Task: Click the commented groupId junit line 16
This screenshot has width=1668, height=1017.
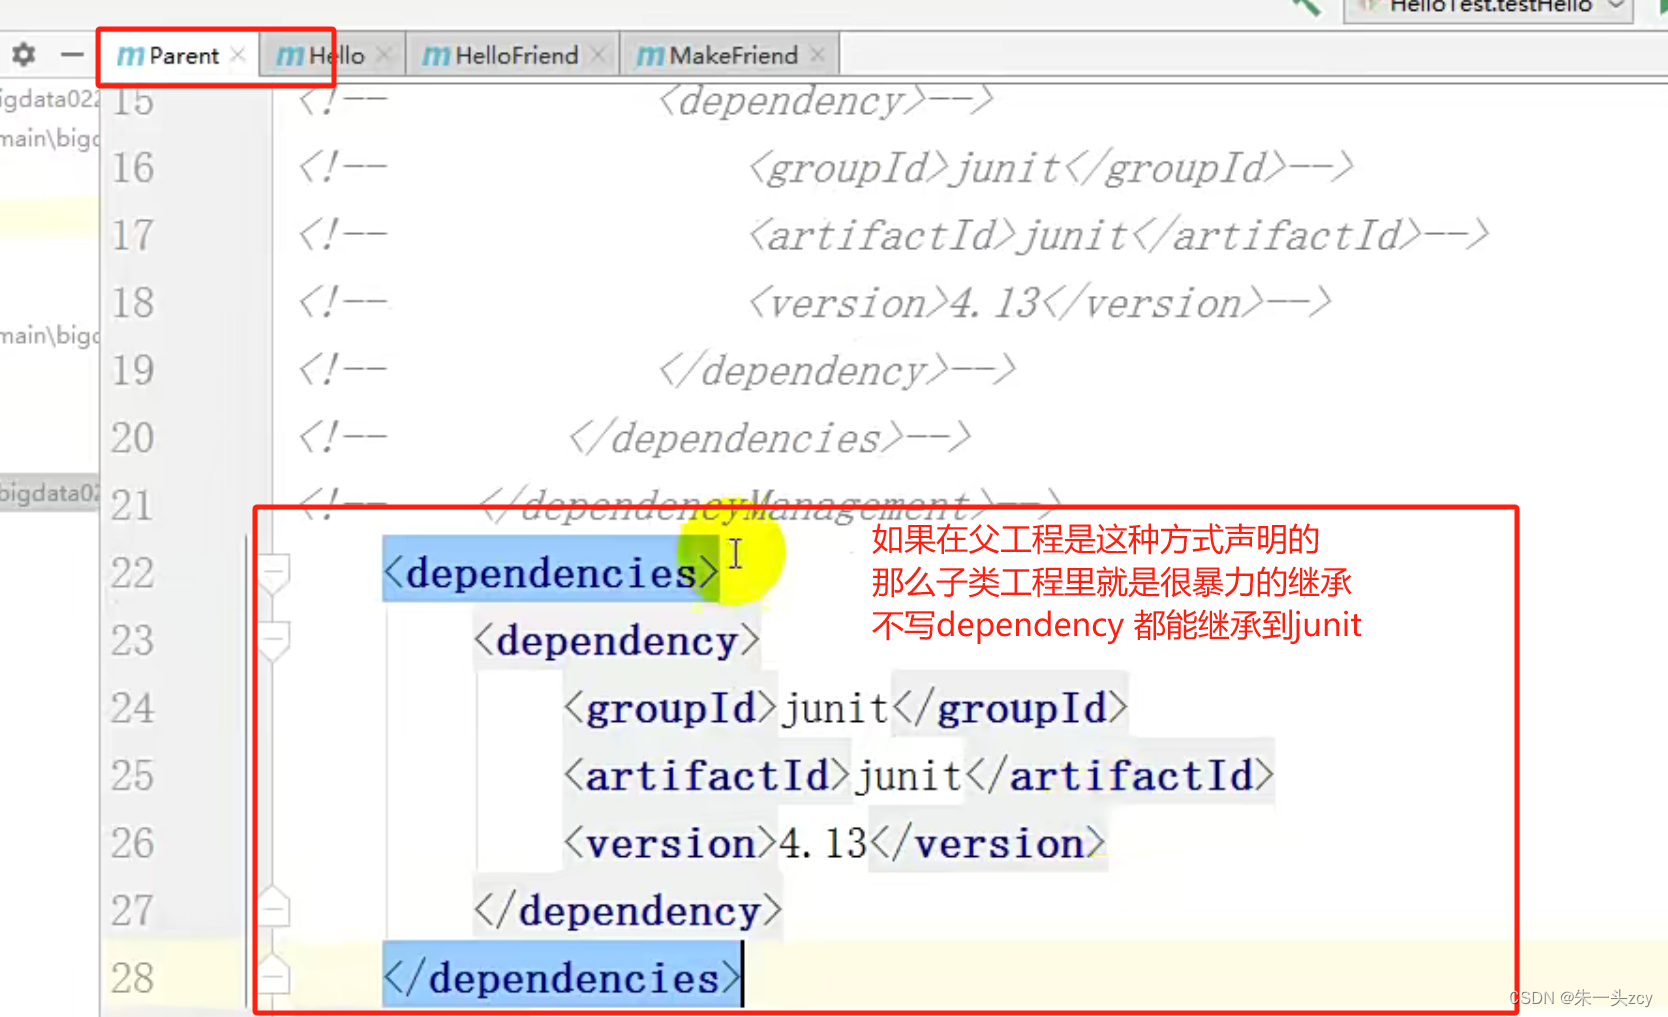Action: point(1051,168)
